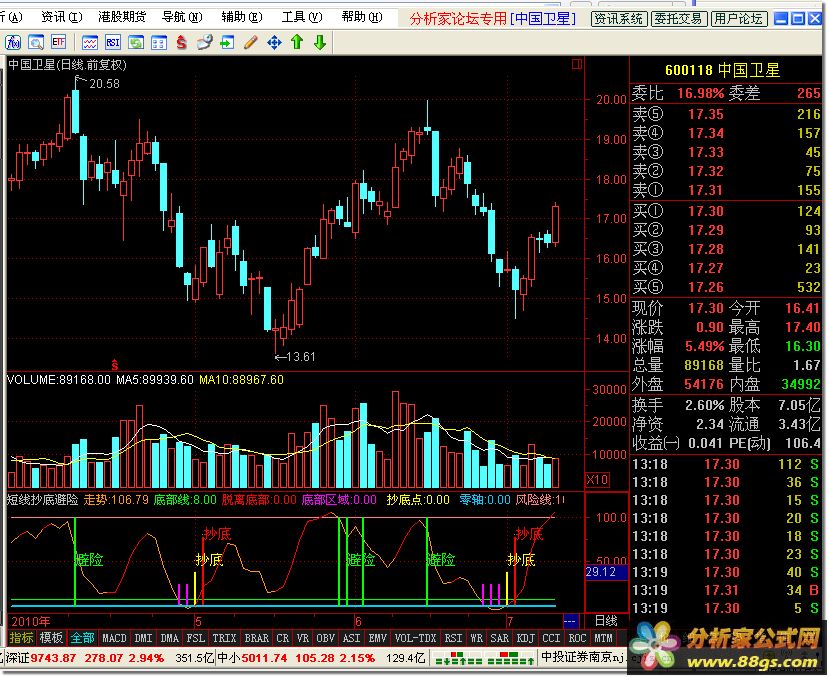Screen dimensions: 829x677
Task: Click the 委托交易 button
Action: coord(678,19)
